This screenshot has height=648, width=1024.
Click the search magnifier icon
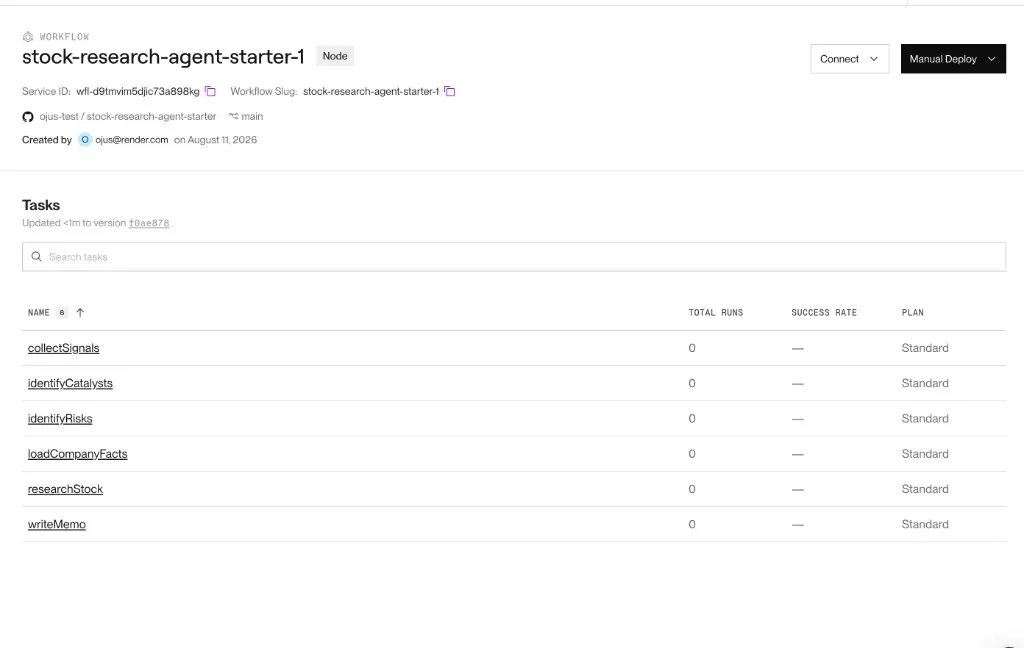click(x=37, y=257)
